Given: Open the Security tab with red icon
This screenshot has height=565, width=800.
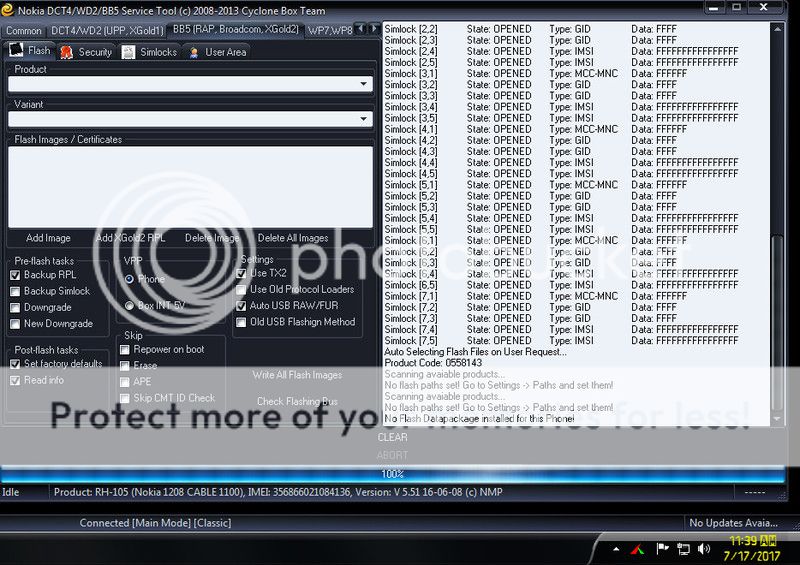Looking at the screenshot, I should click(x=66, y=51).
